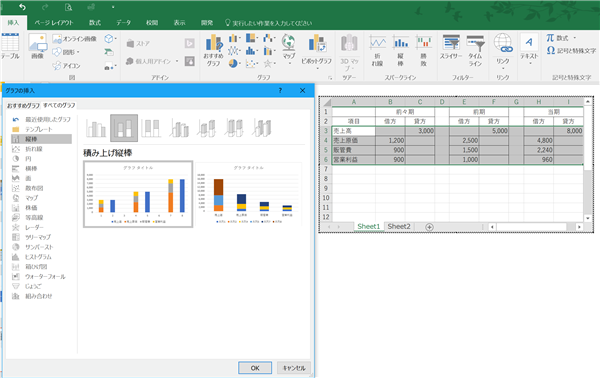Viewport: 600px width, 378px height.
Task: Insert a Line sparkline (折れ線)
Action: 377,51
